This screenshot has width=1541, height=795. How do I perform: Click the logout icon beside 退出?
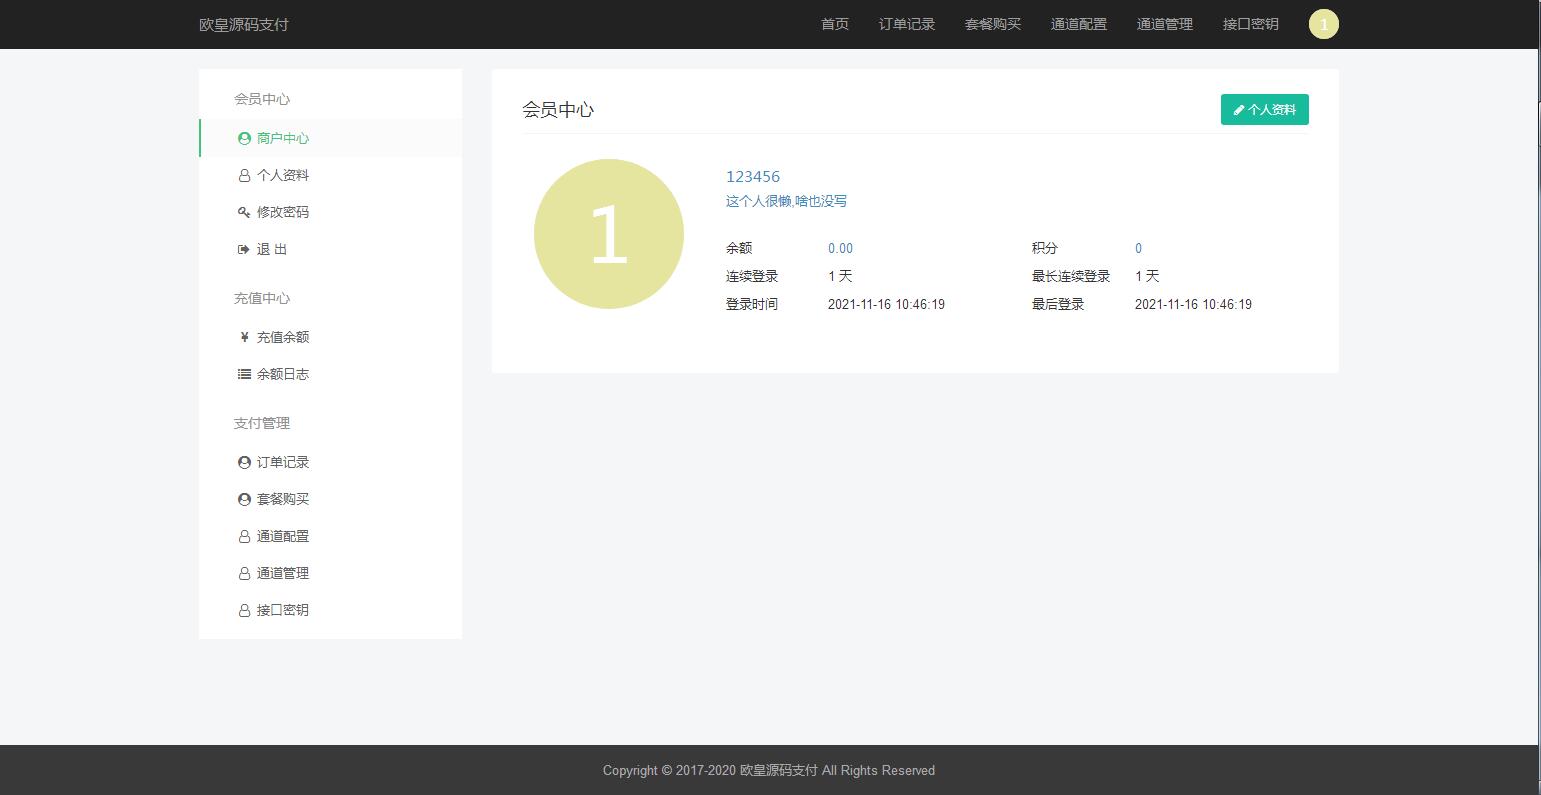[x=243, y=250]
